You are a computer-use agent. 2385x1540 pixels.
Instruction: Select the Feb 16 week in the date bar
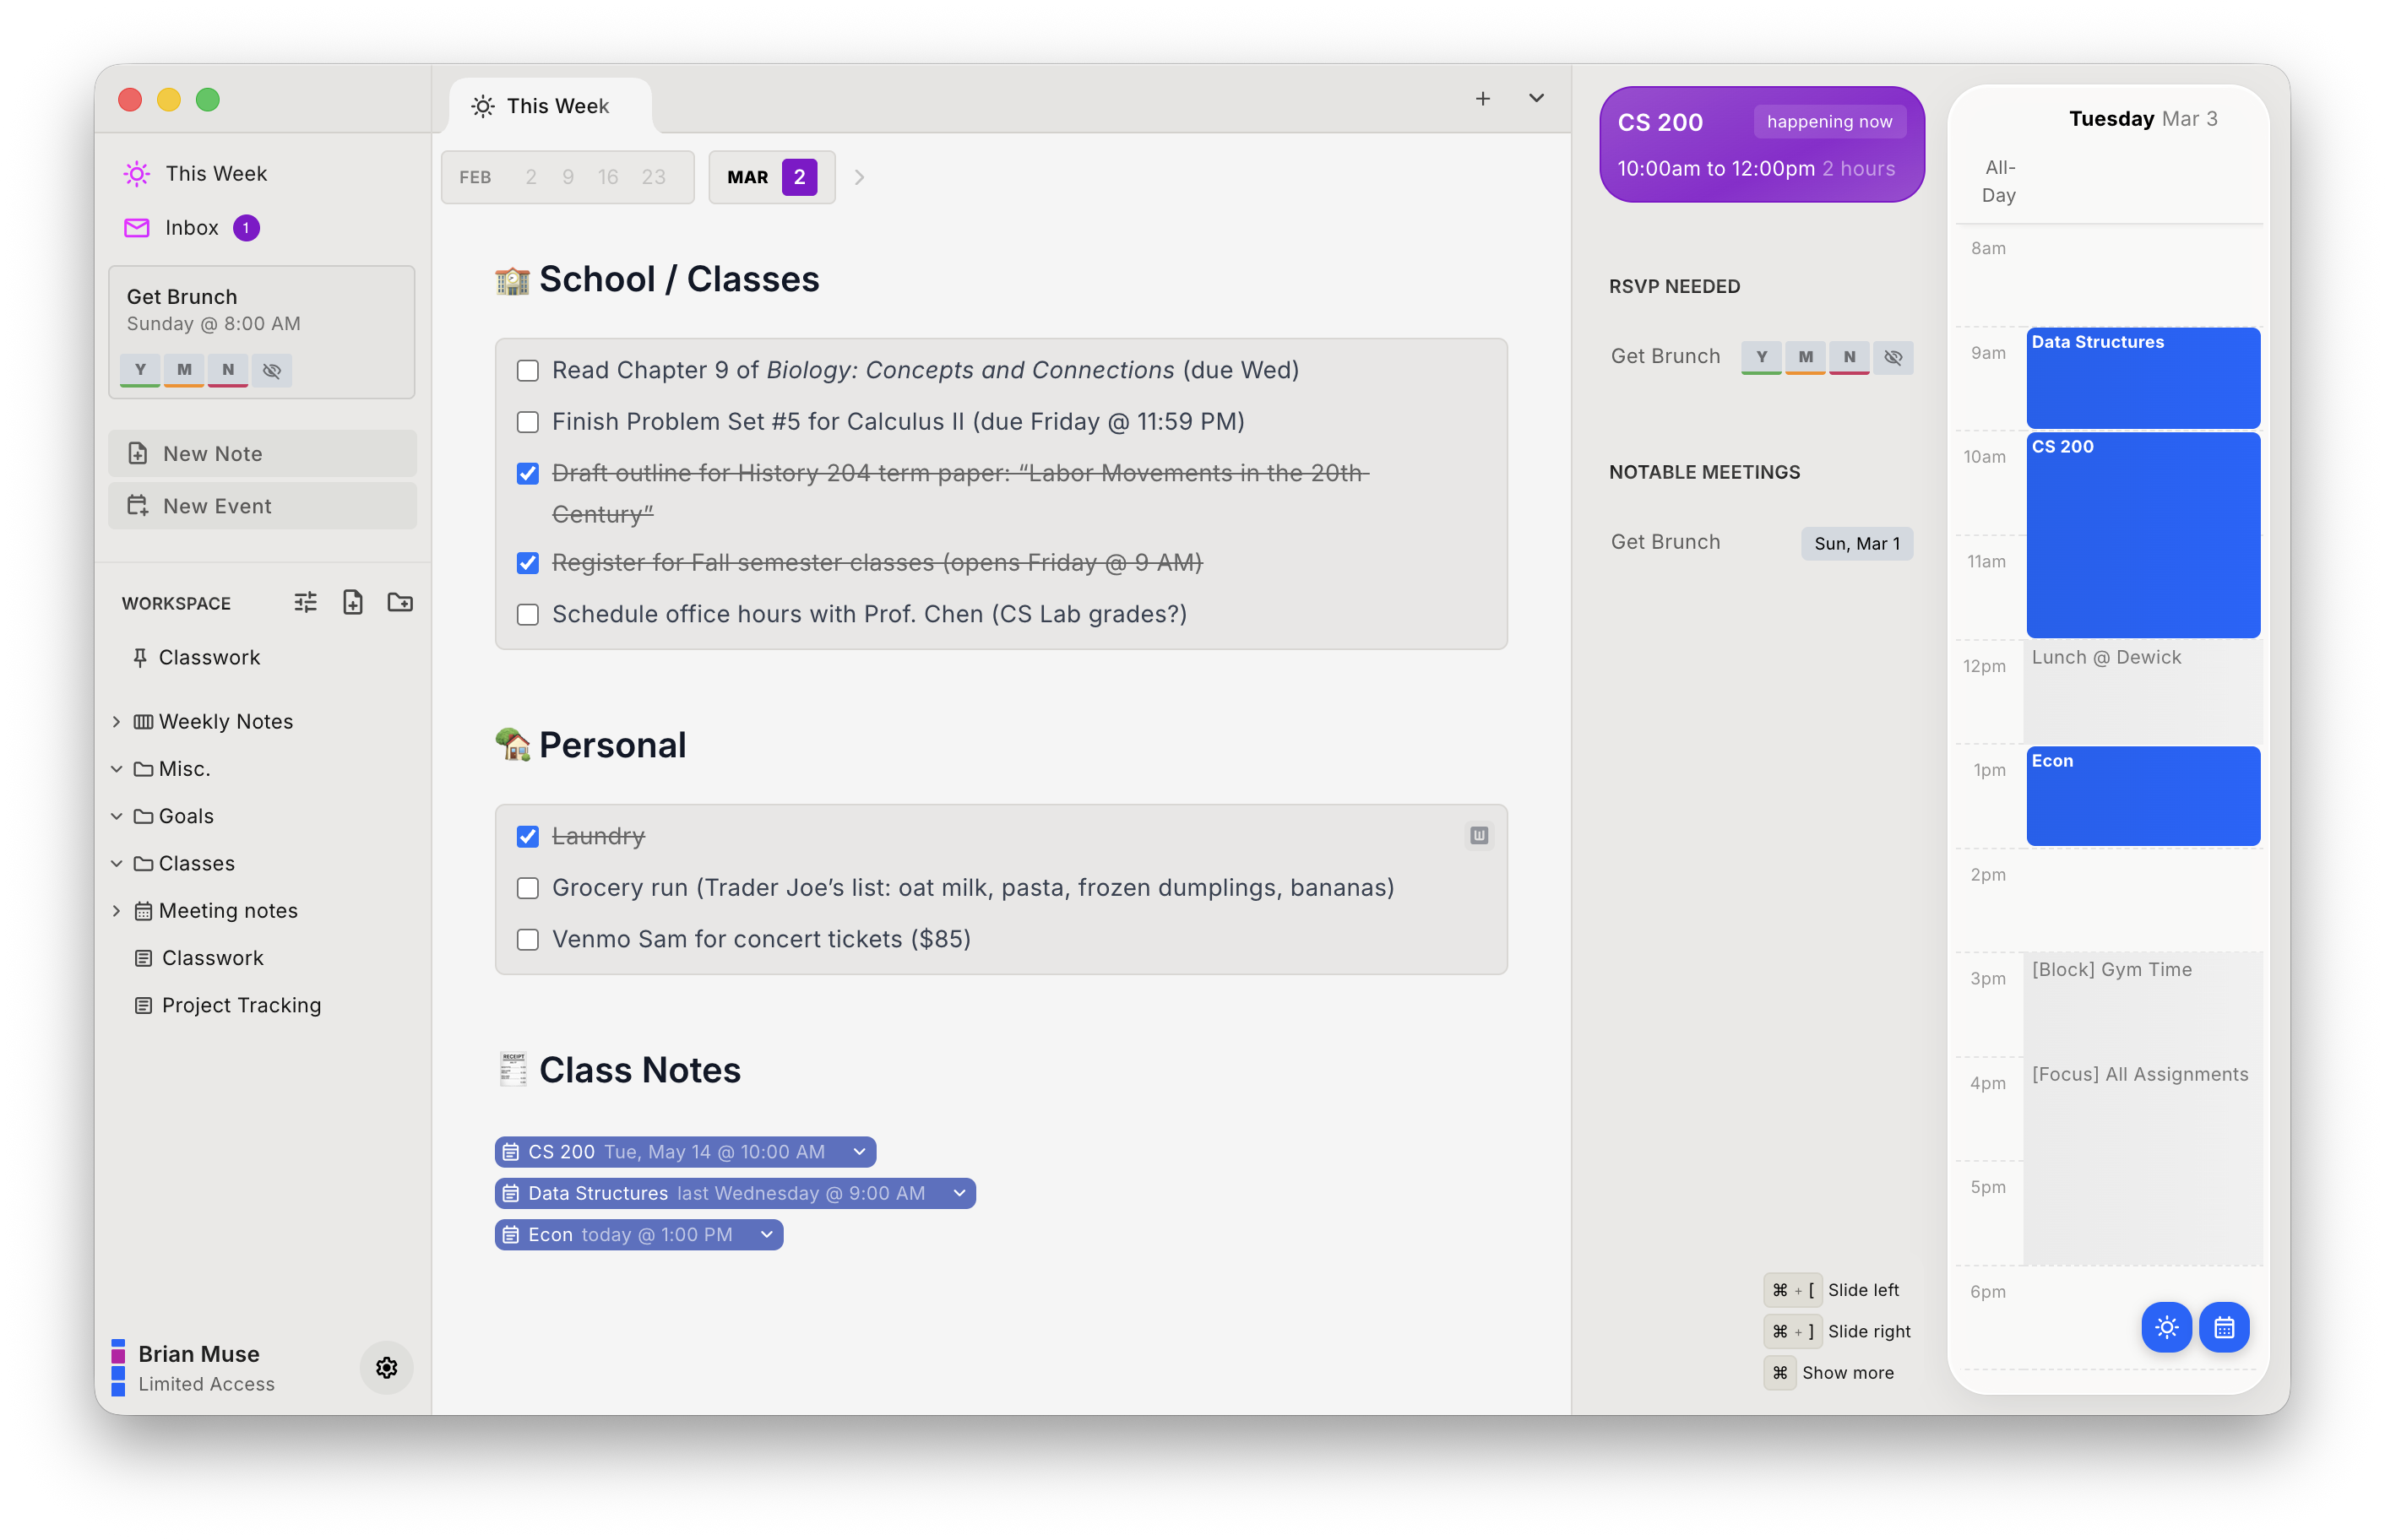pos(607,177)
